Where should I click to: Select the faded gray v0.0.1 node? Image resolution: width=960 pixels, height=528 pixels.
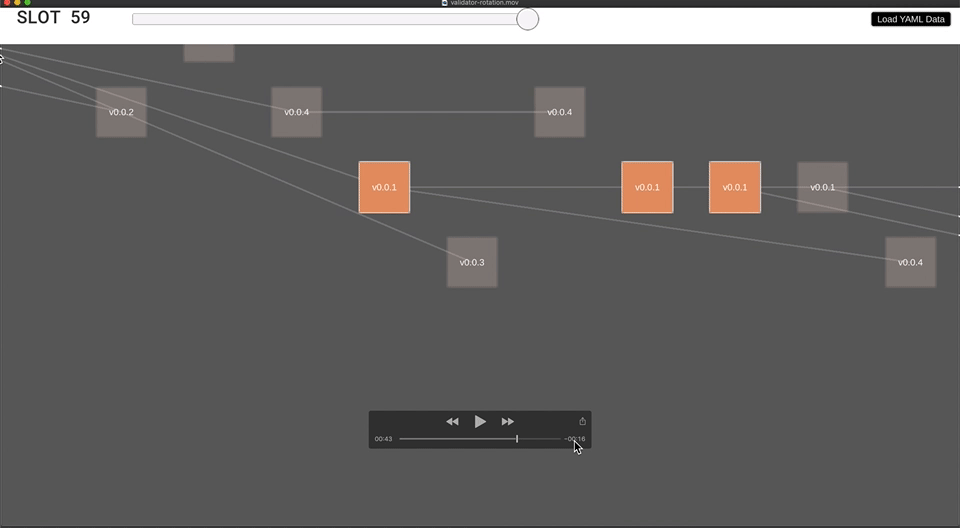822,187
